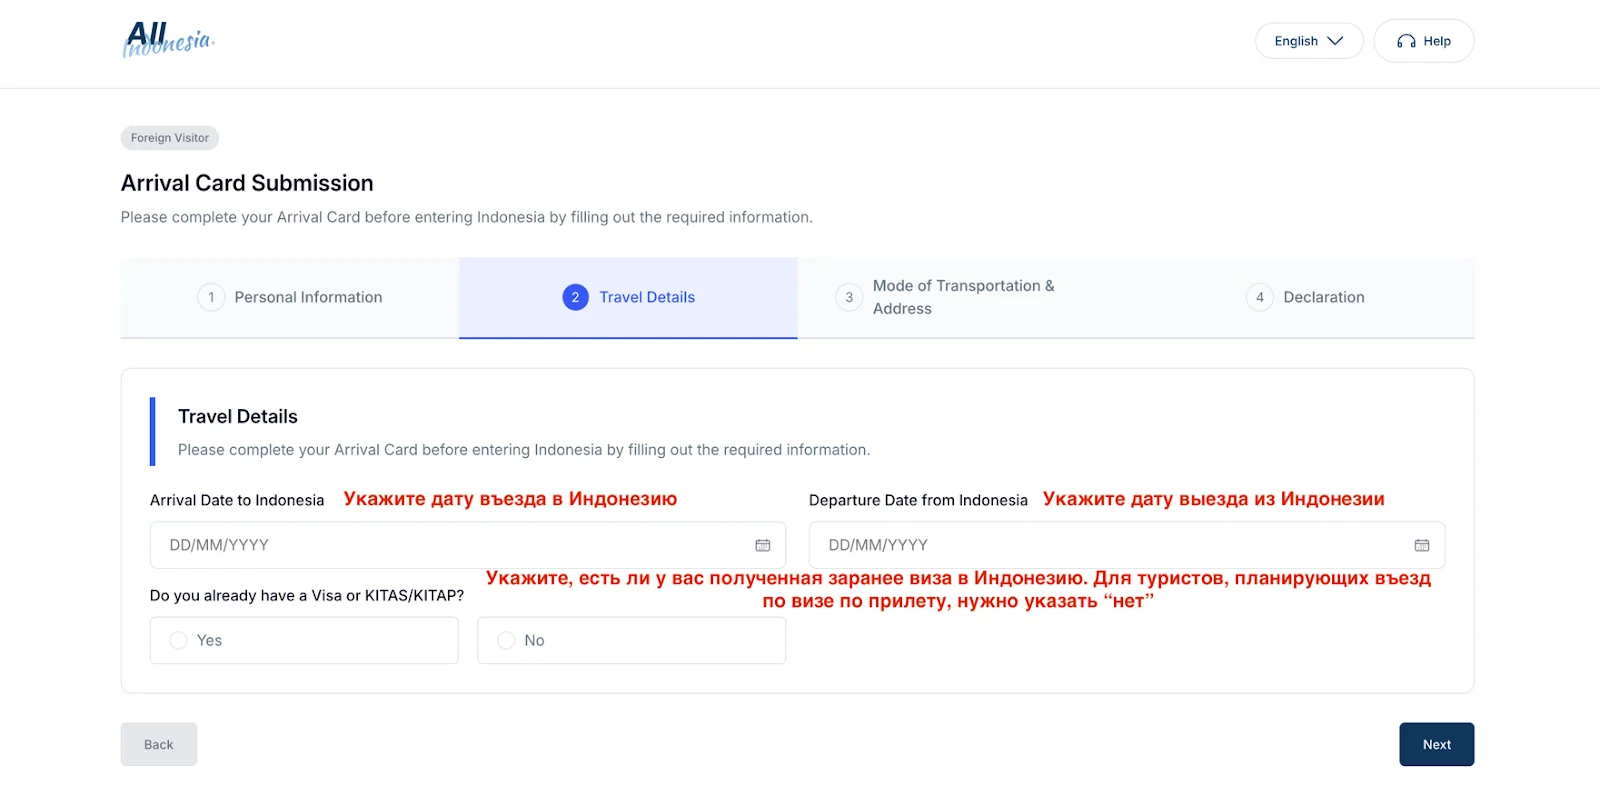Image resolution: width=1600 pixels, height=806 pixels.
Task: Click step circle 1 for Personal Information
Action: [211, 297]
